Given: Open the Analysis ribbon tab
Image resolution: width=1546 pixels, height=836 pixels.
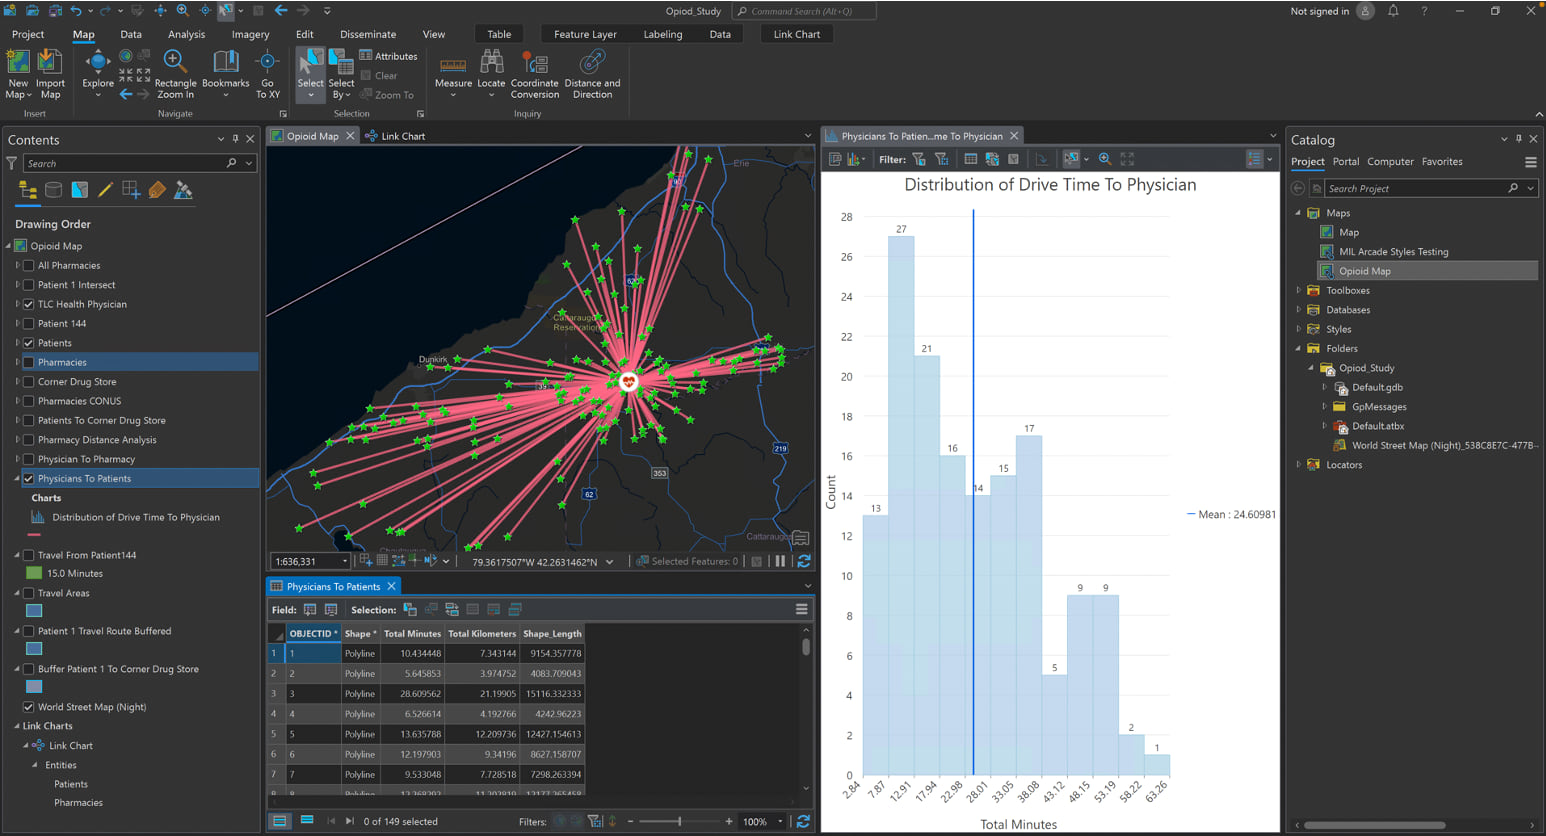Looking at the screenshot, I should (x=186, y=34).
